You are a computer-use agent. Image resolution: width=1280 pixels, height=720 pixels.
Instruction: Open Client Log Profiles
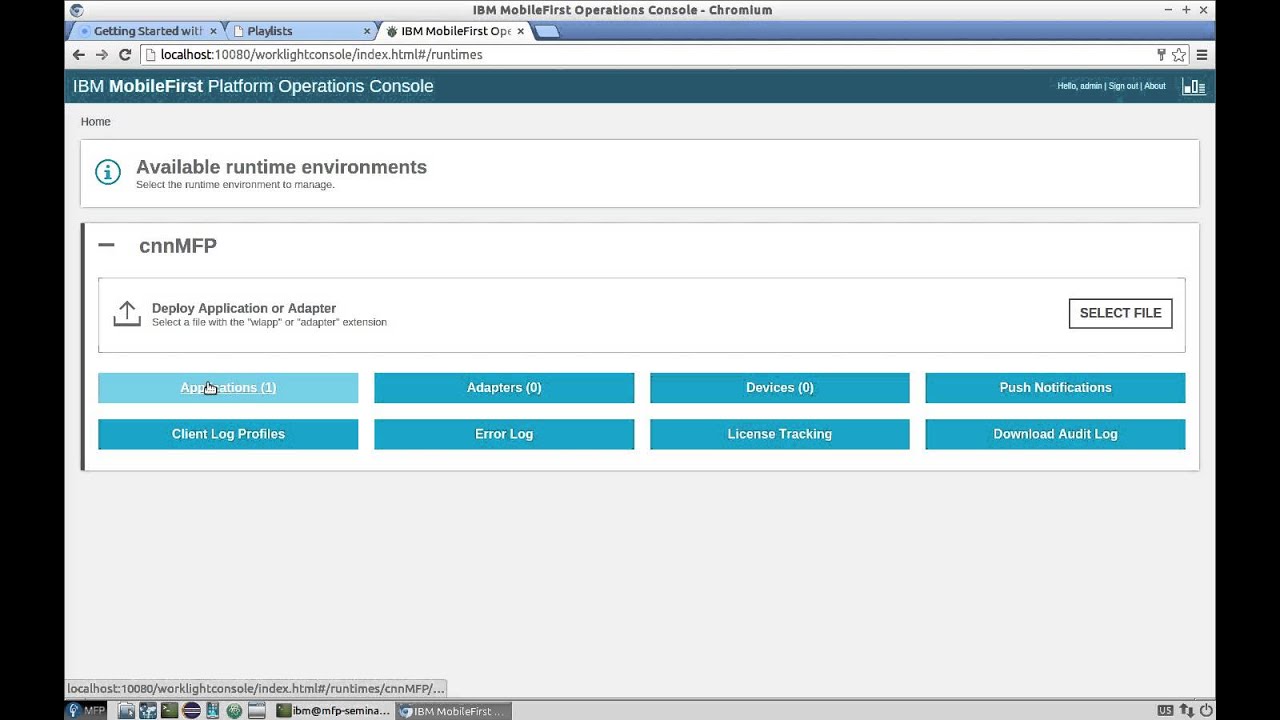[228, 434]
